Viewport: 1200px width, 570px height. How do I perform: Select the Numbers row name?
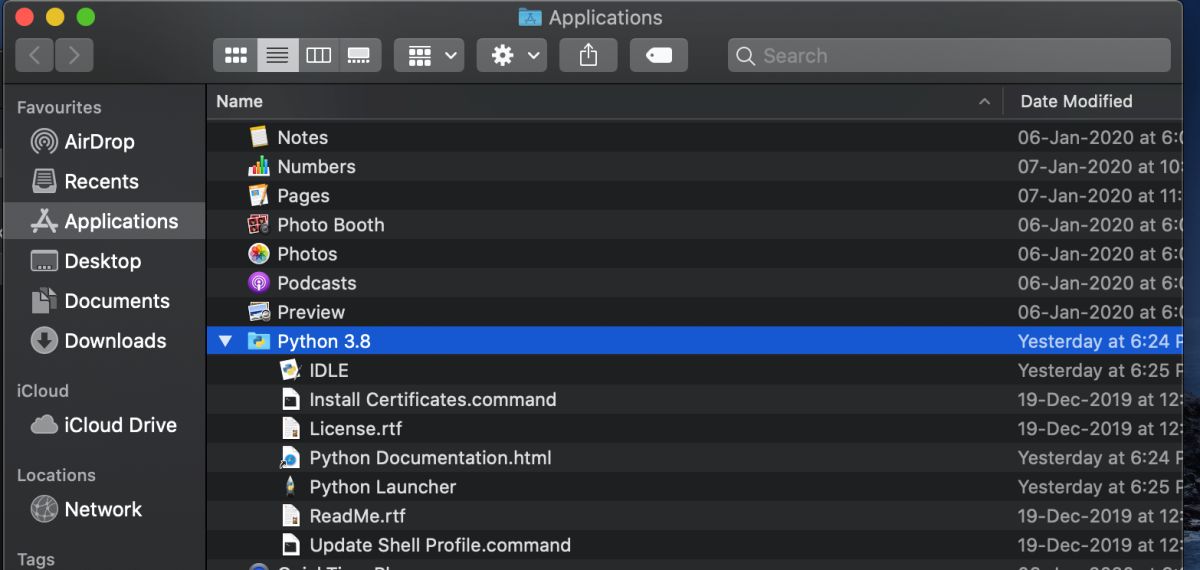(317, 166)
